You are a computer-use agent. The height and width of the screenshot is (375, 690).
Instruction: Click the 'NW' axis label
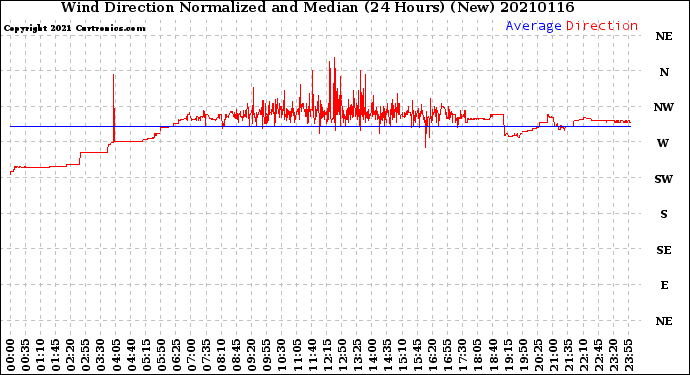[664, 107]
